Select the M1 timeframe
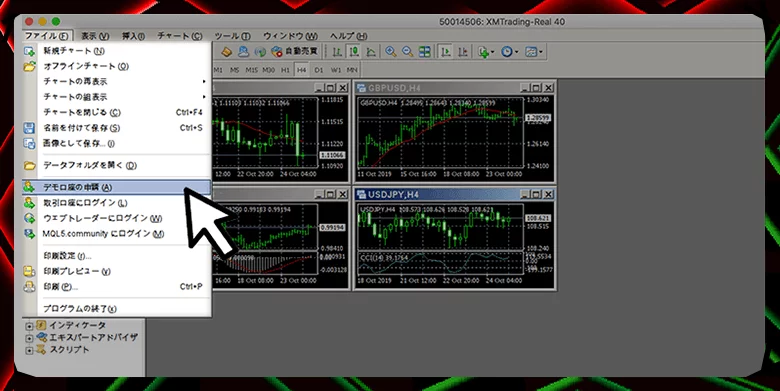This screenshot has height=391, width=780. pos(218,70)
